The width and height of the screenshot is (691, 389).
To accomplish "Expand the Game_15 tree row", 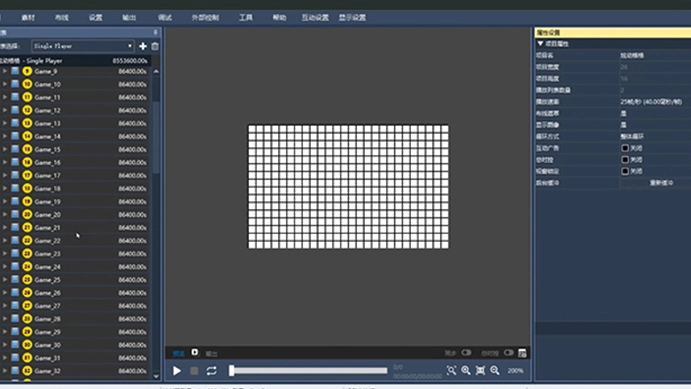I will 5,149.
